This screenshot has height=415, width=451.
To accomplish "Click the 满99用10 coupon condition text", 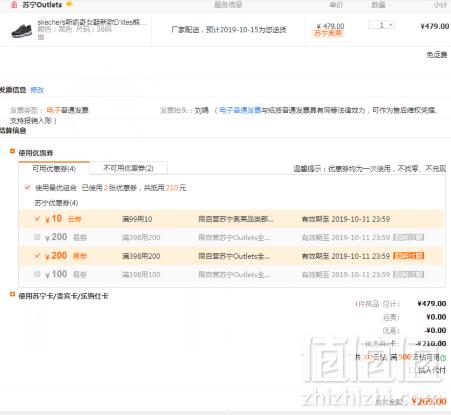I will [x=137, y=219].
